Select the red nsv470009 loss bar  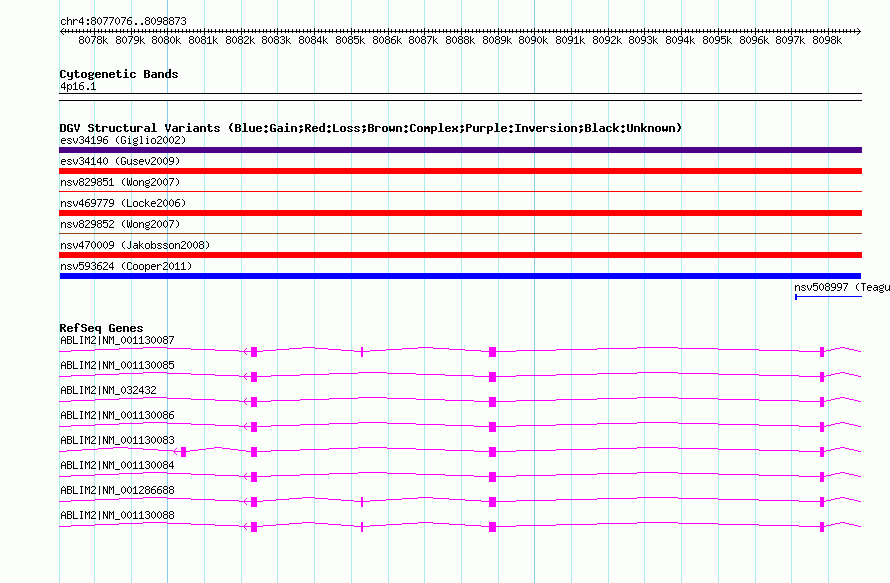(460, 255)
